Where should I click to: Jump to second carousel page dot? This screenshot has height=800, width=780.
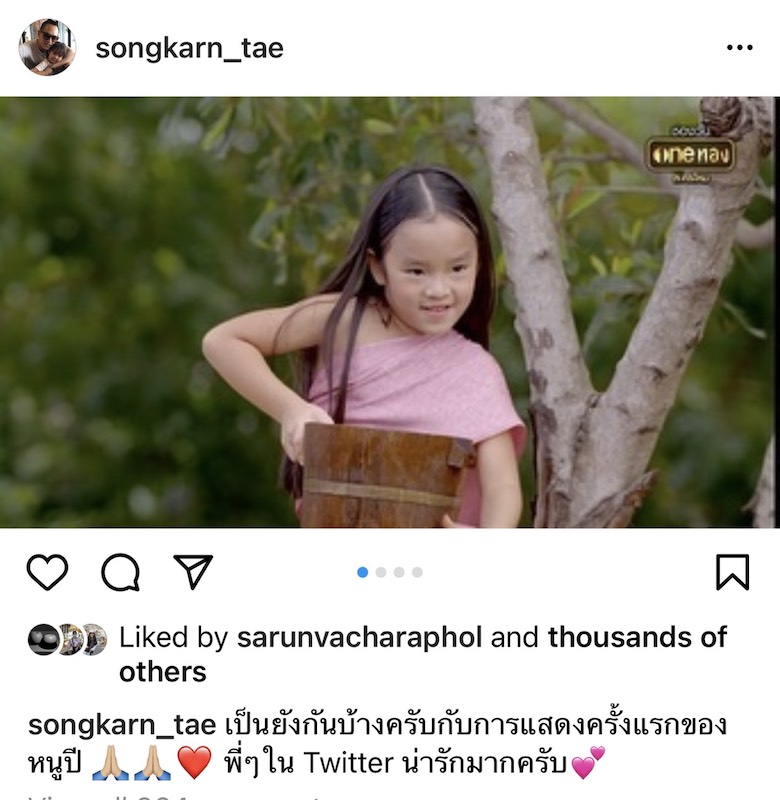(x=381, y=572)
